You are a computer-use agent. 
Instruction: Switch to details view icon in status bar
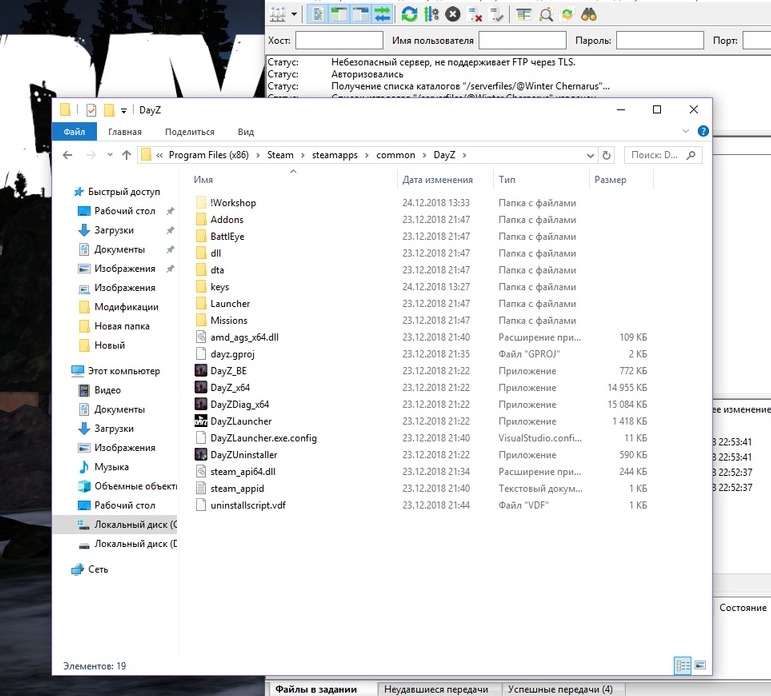coord(682,666)
